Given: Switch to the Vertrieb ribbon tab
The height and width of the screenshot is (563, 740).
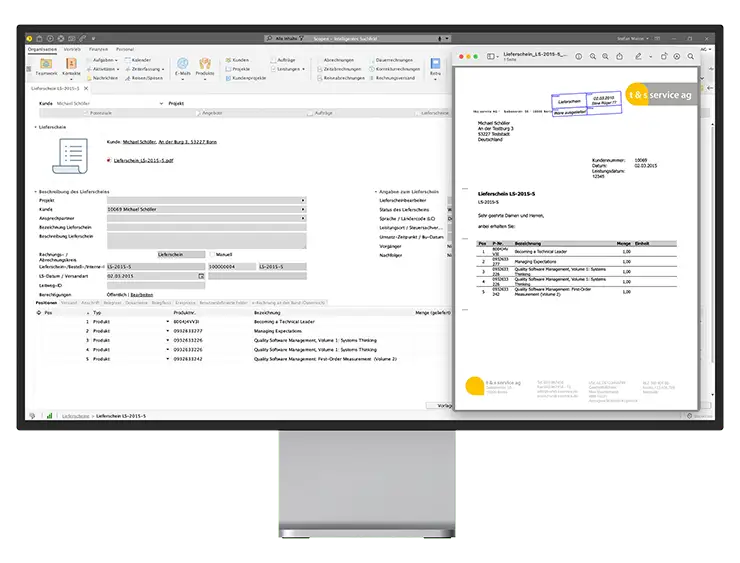Looking at the screenshot, I should click(x=72, y=48).
